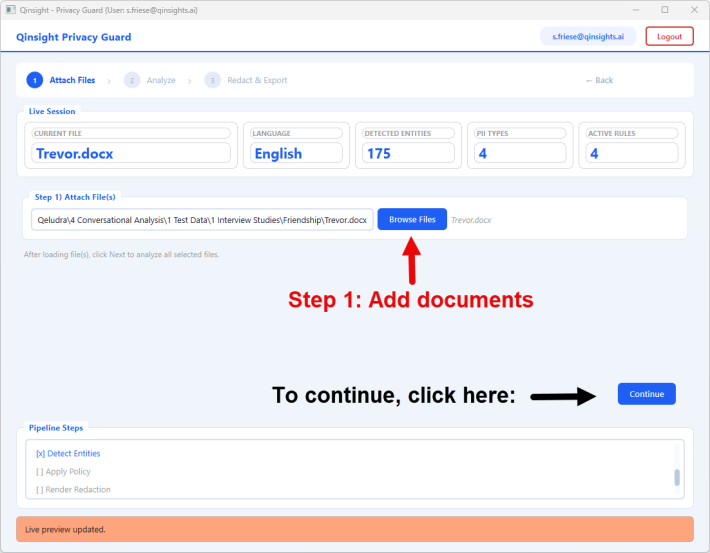
Task: Select the Attach Files step tab
Action: (x=72, y=80)
